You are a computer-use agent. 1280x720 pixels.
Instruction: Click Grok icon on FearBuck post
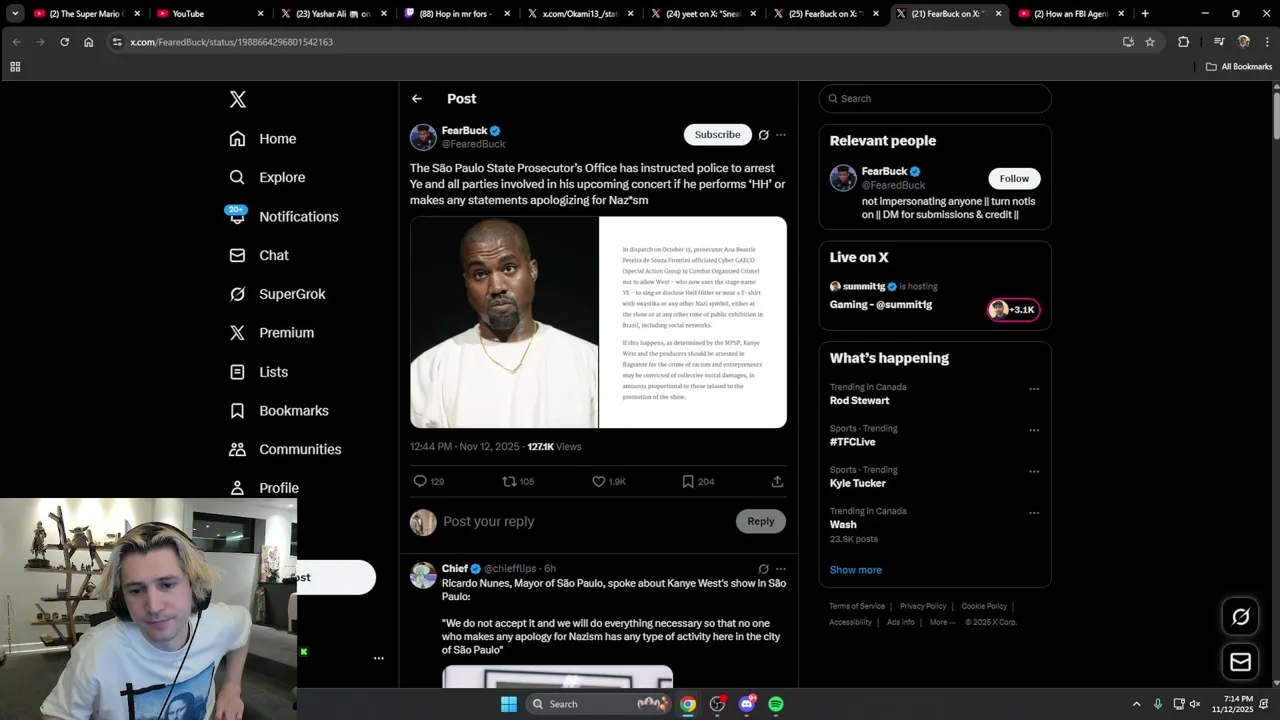tap(764, 135)
